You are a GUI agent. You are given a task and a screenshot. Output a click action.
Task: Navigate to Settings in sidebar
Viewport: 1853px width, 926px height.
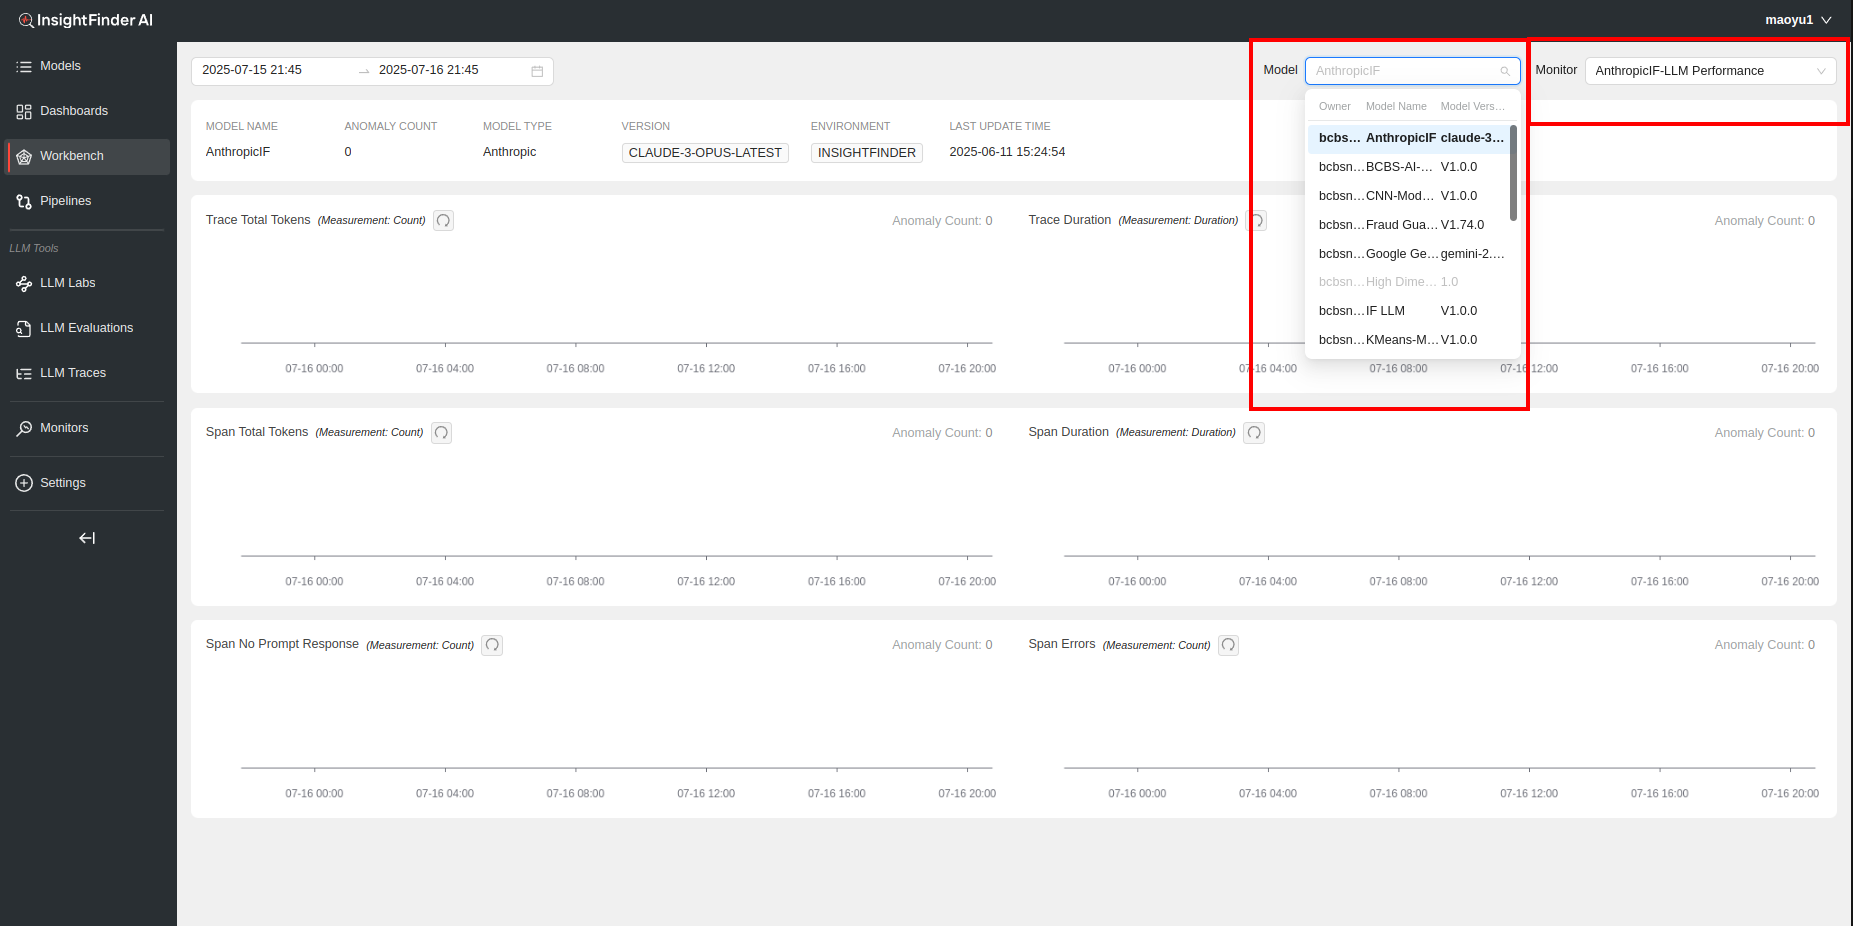tap(62, 483)
